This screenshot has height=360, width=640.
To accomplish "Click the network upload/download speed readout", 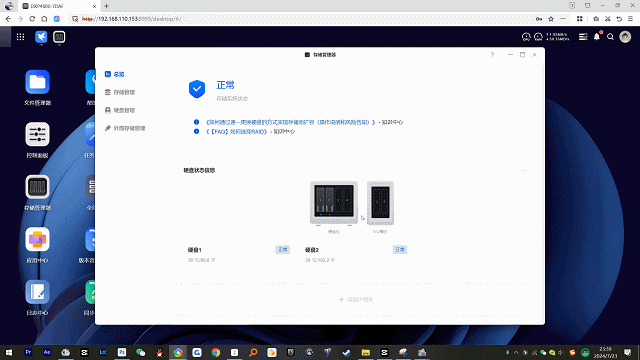I will 557,37.
